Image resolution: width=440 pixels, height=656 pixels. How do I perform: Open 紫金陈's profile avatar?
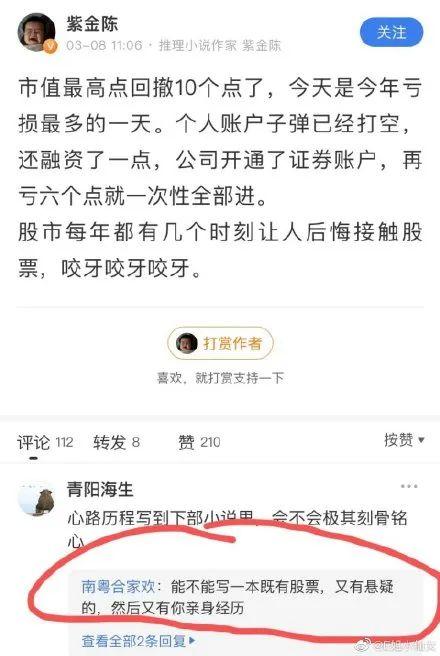[x=36, y=32]
